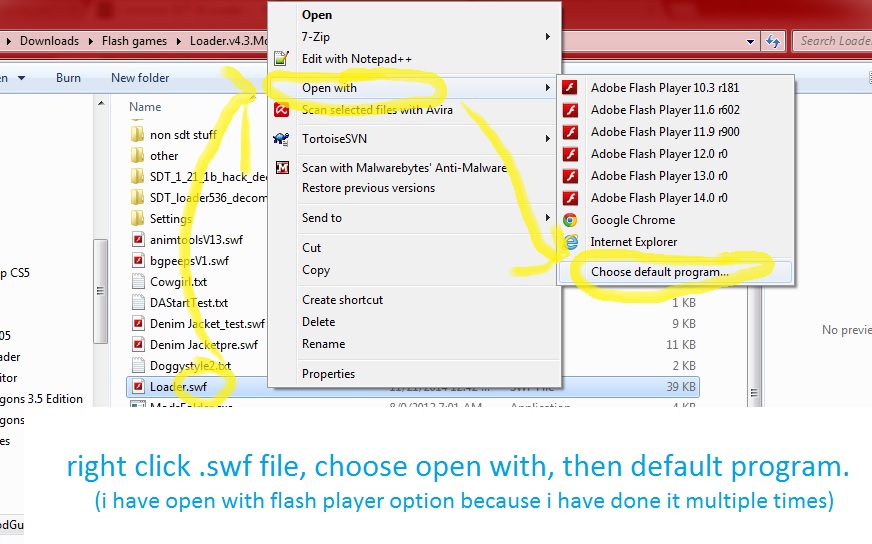The image size is (872, 544).
Task: Click the Settings folder icon
Action: tap(139, 218)
